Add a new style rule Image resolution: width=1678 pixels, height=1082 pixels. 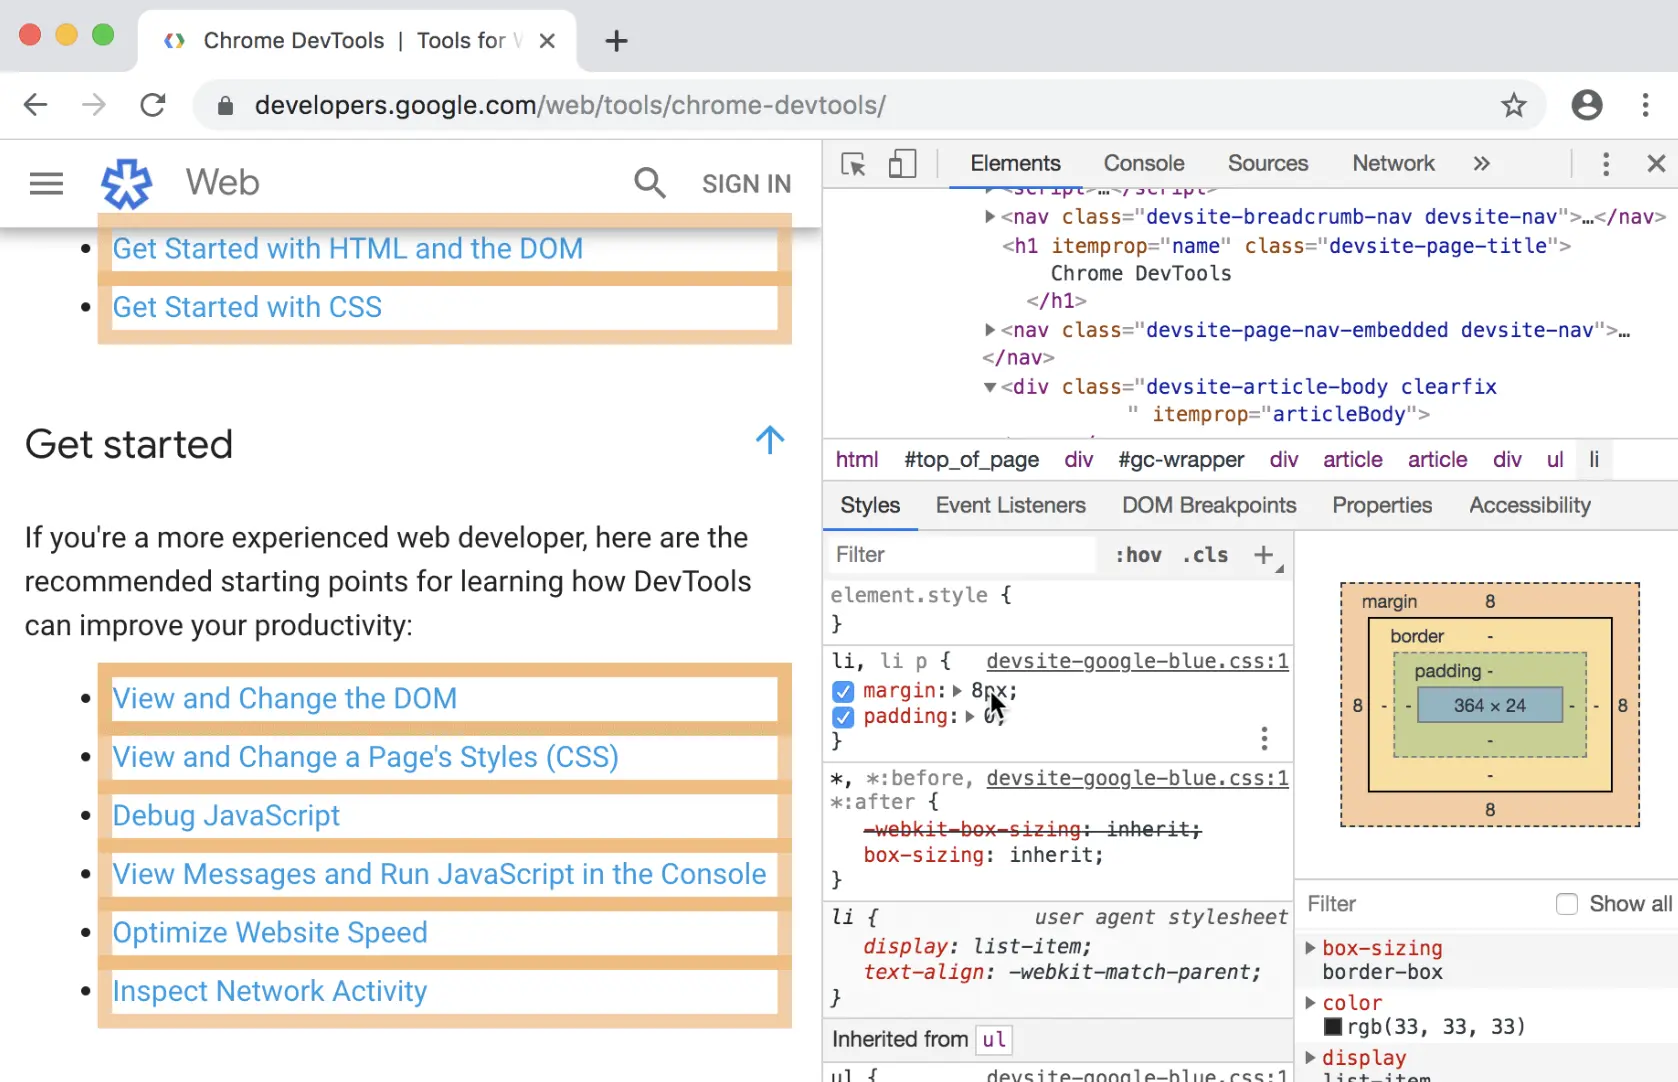click(x=1264, y=555)
